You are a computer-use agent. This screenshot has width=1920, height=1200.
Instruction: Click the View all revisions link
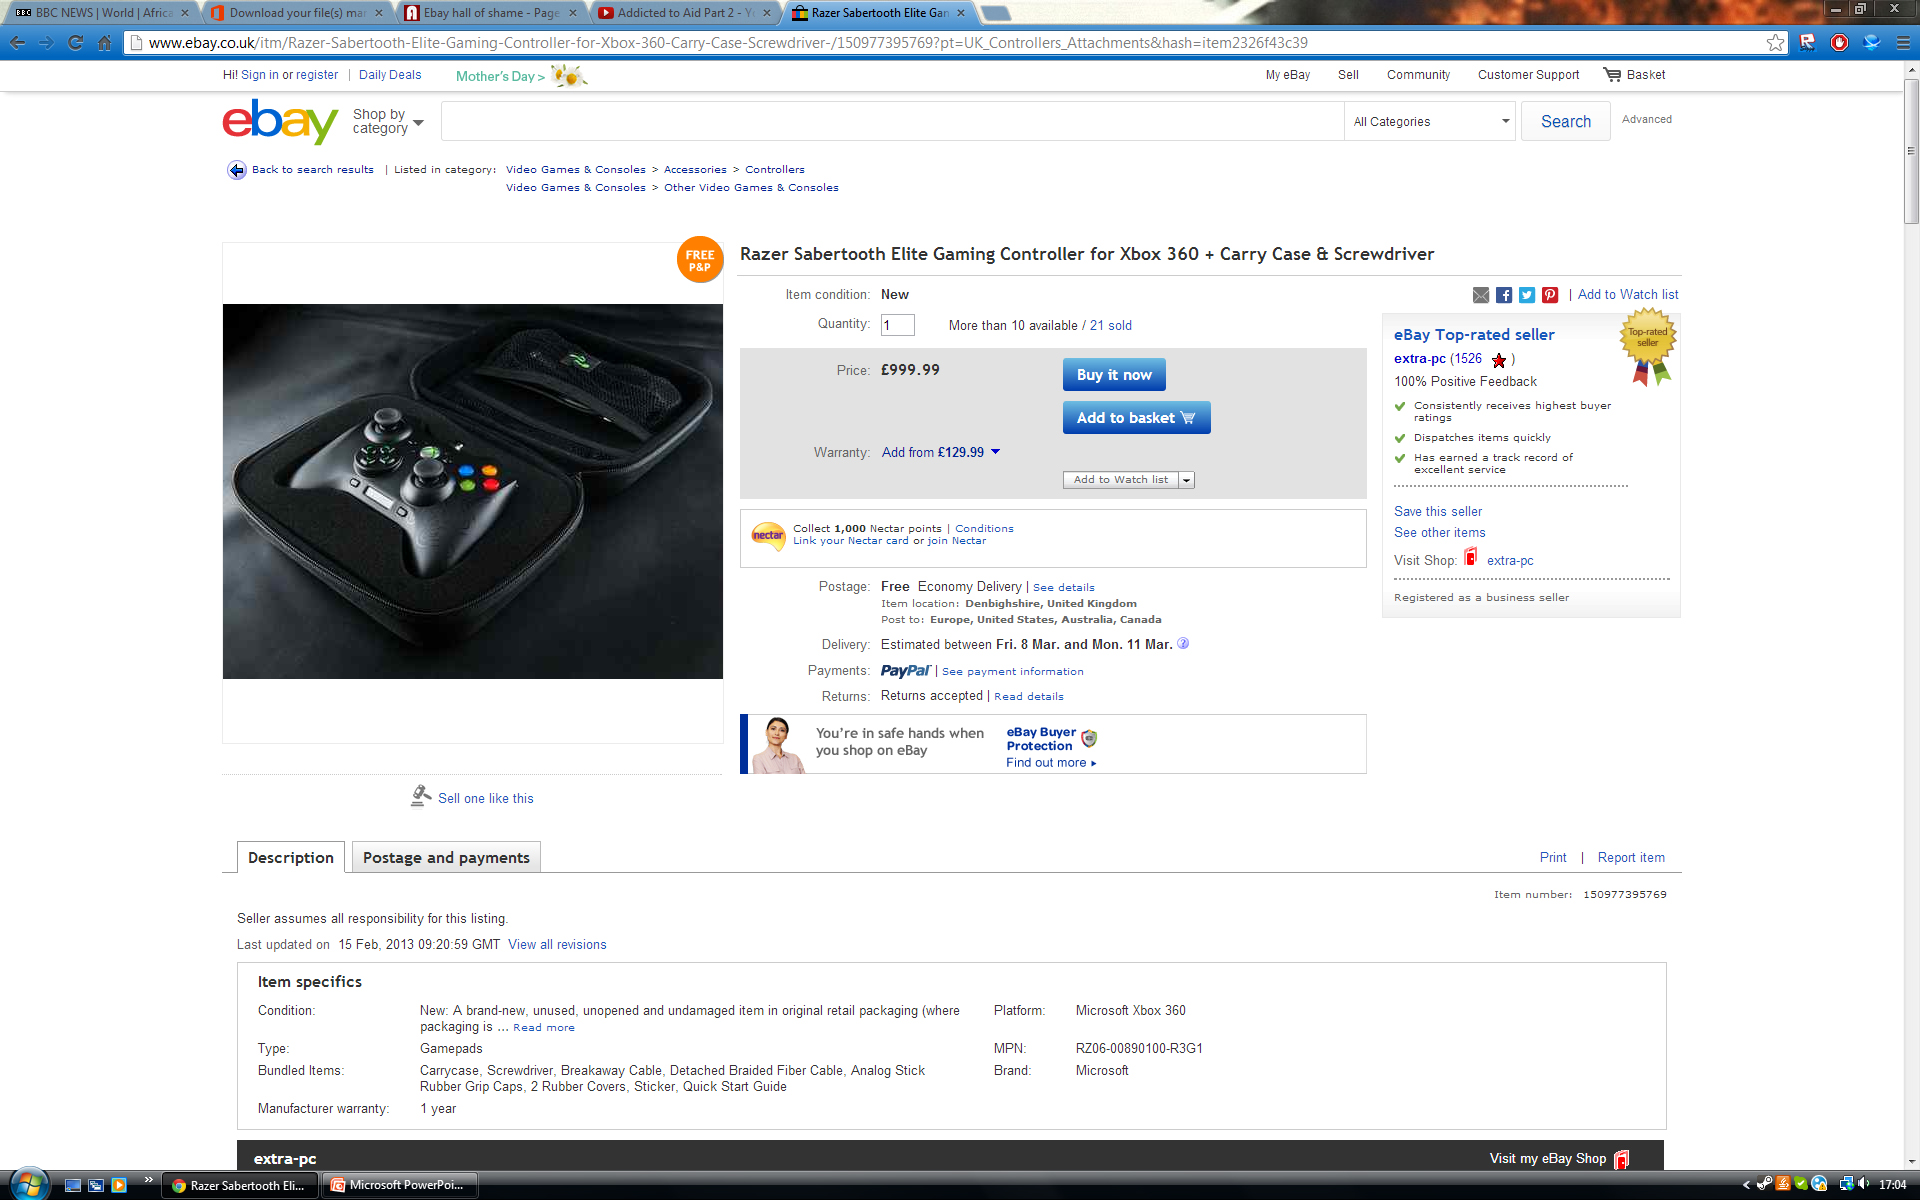coord(557,944)
